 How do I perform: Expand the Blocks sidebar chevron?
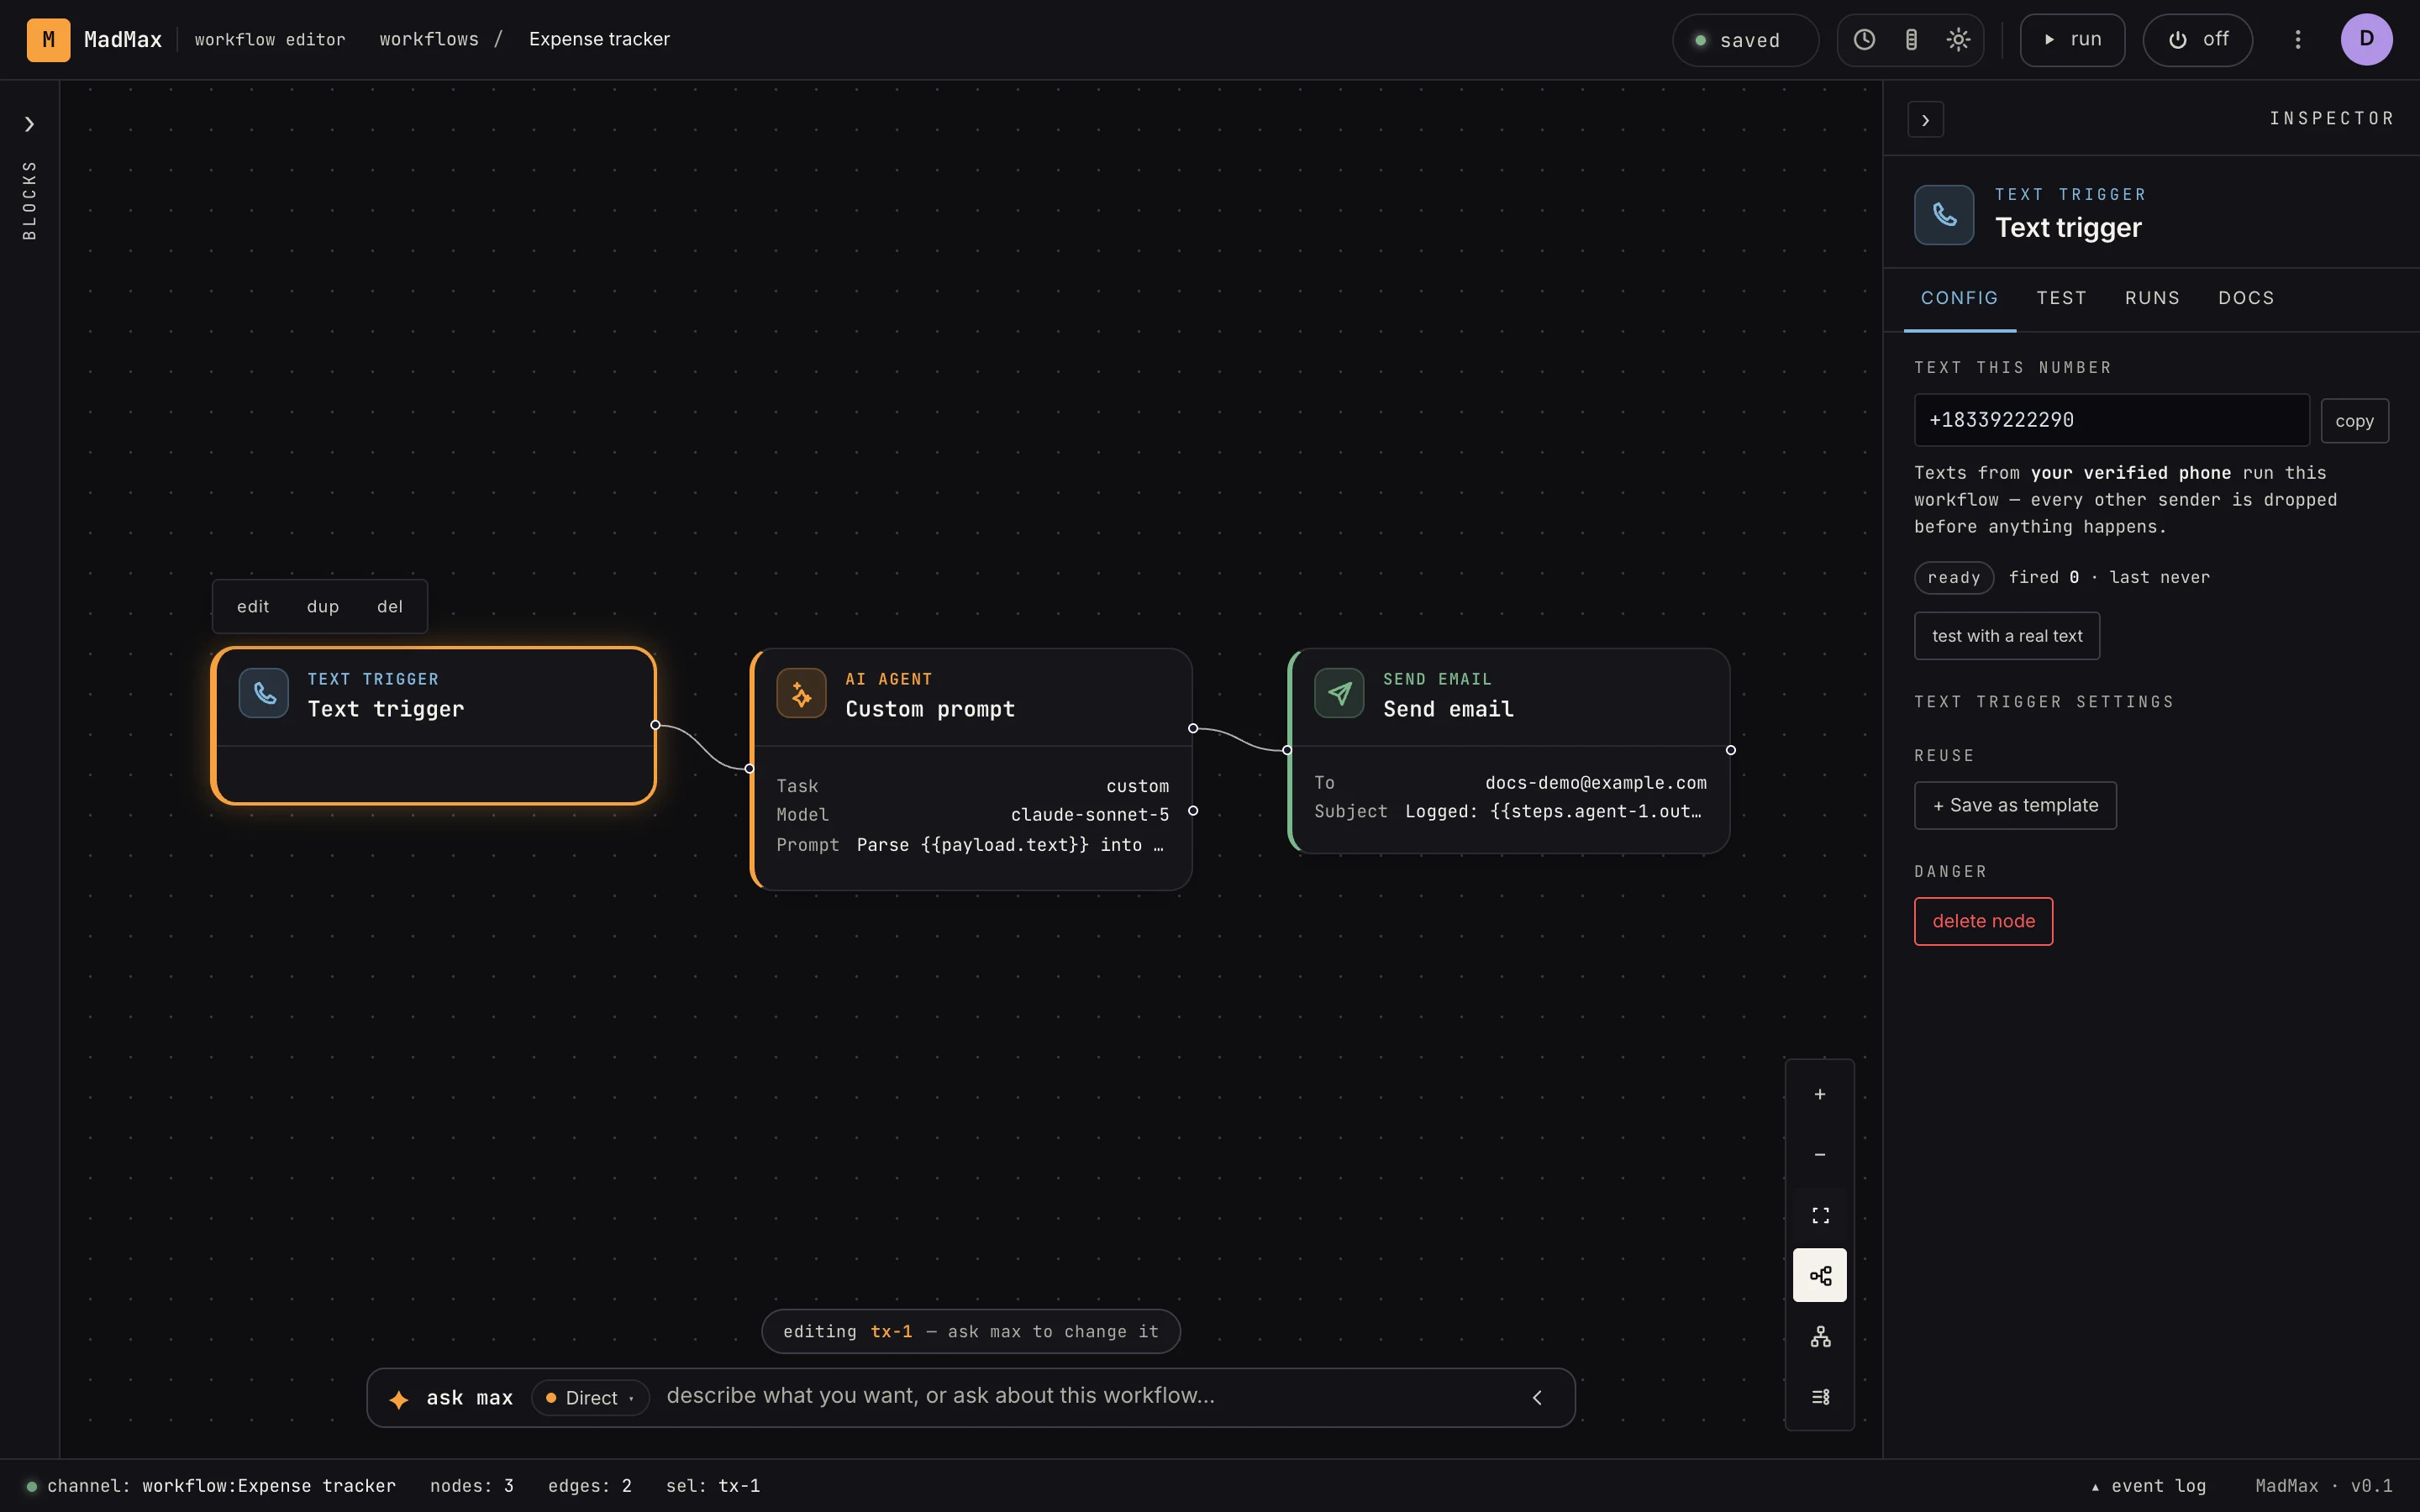pyautogui.click(x=30, y=124)
